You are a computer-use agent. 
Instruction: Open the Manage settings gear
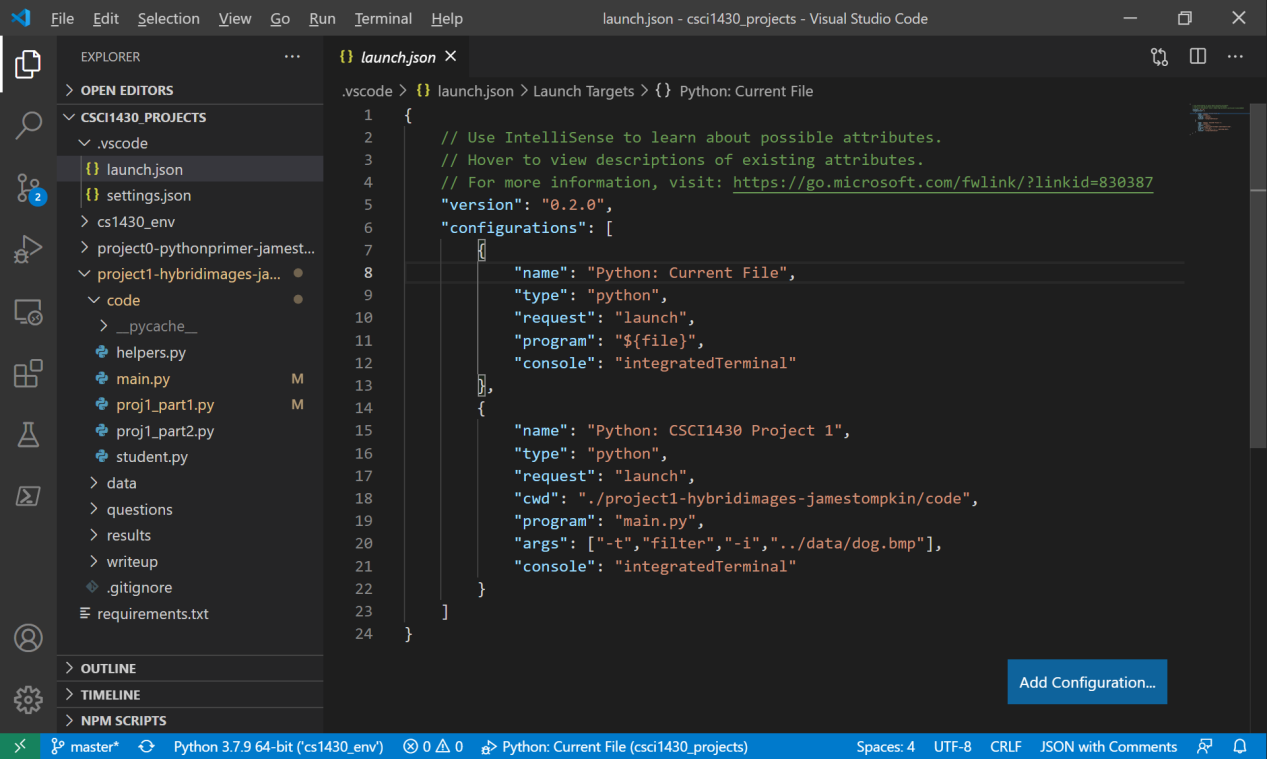pyautogui.click(x=28, y=699)
